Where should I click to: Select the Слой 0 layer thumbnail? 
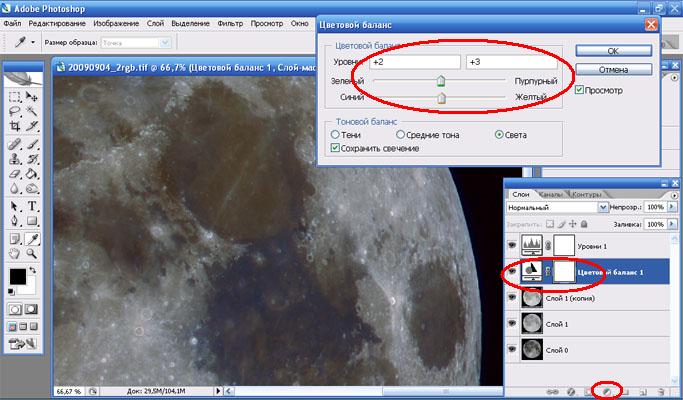click(x=532, y=349)
